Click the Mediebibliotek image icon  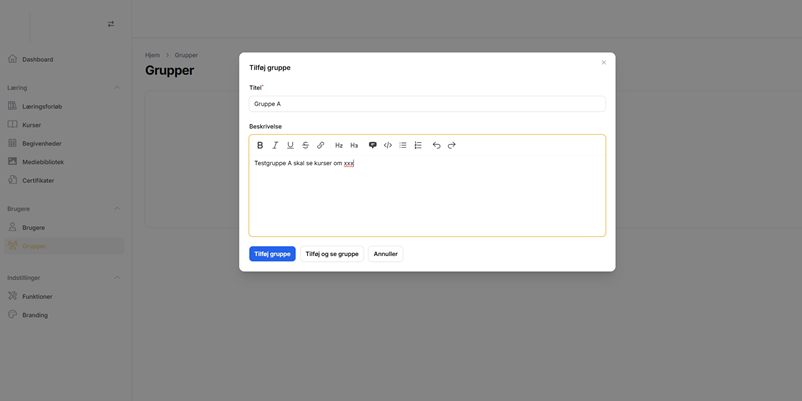[x=13, y=162]
